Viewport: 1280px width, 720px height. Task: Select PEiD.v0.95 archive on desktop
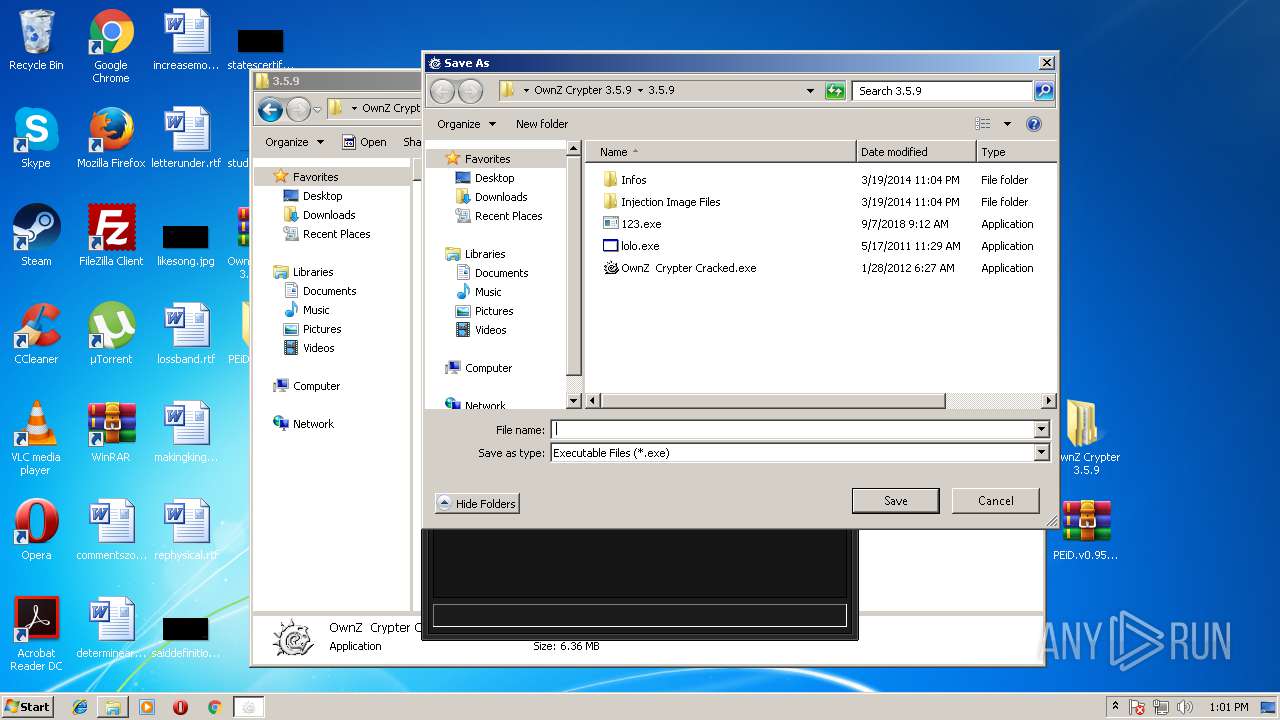pyautogui.click(x=1086, y=531)
